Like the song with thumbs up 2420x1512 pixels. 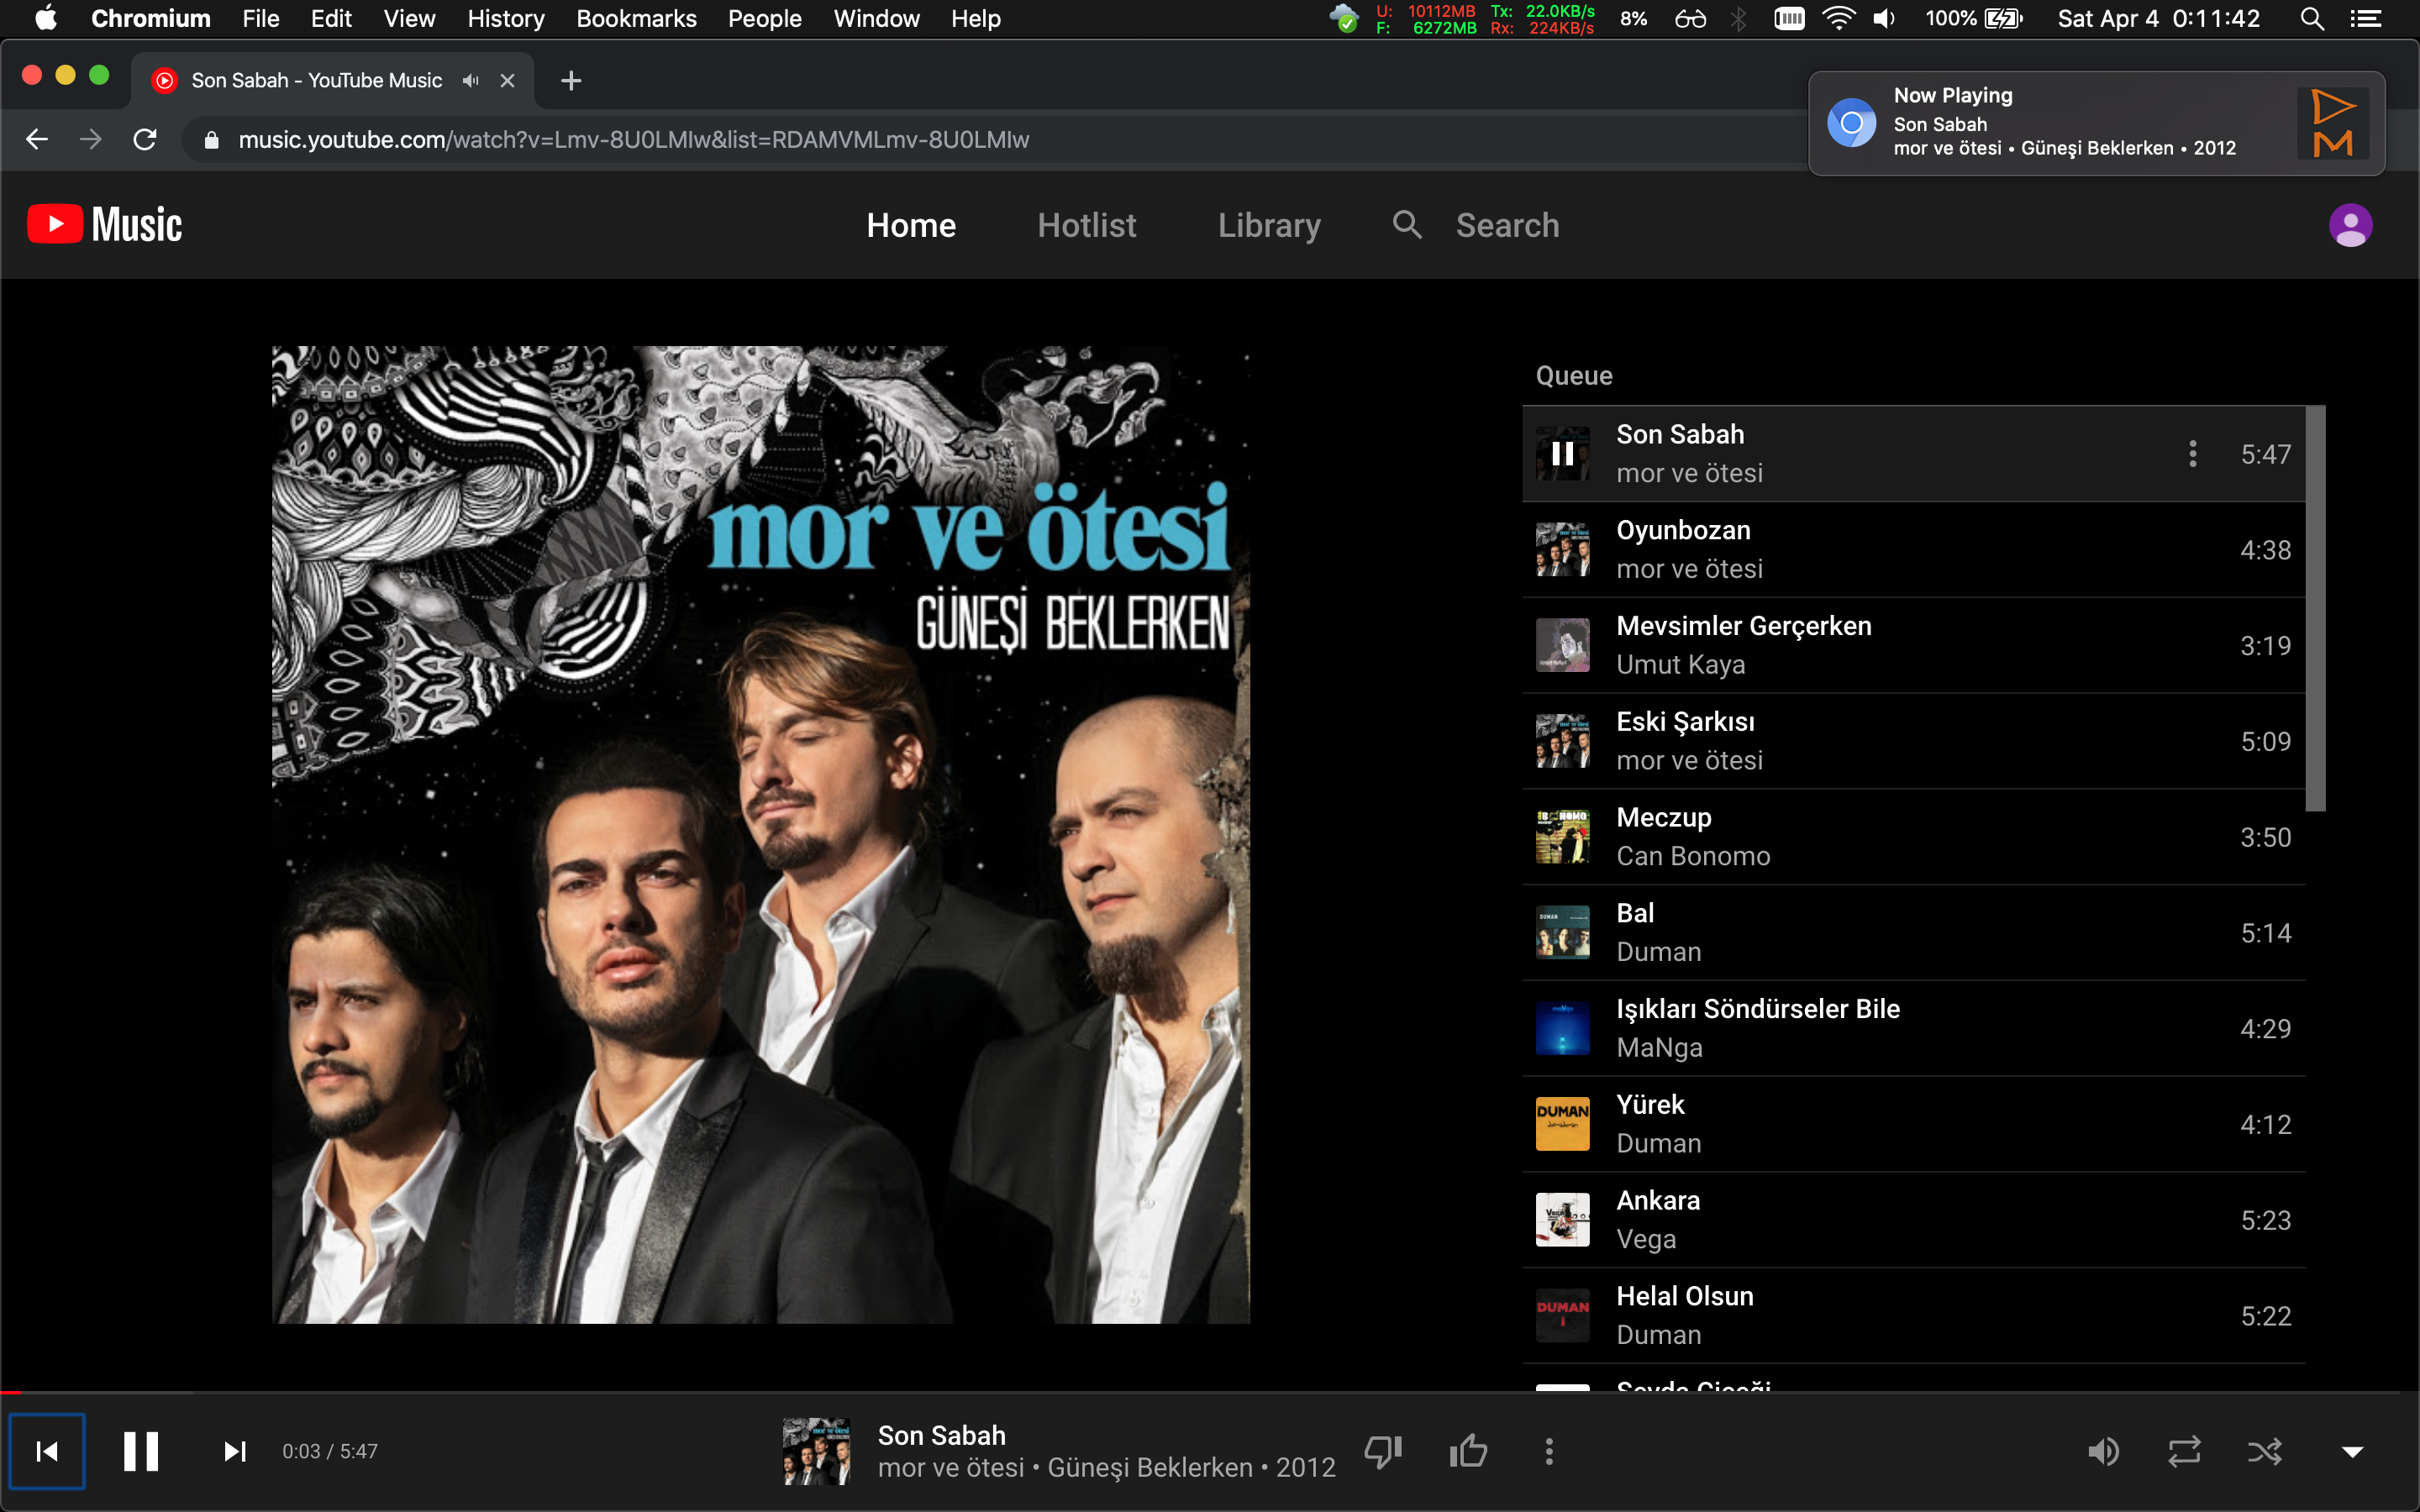click(1468, 1451)
